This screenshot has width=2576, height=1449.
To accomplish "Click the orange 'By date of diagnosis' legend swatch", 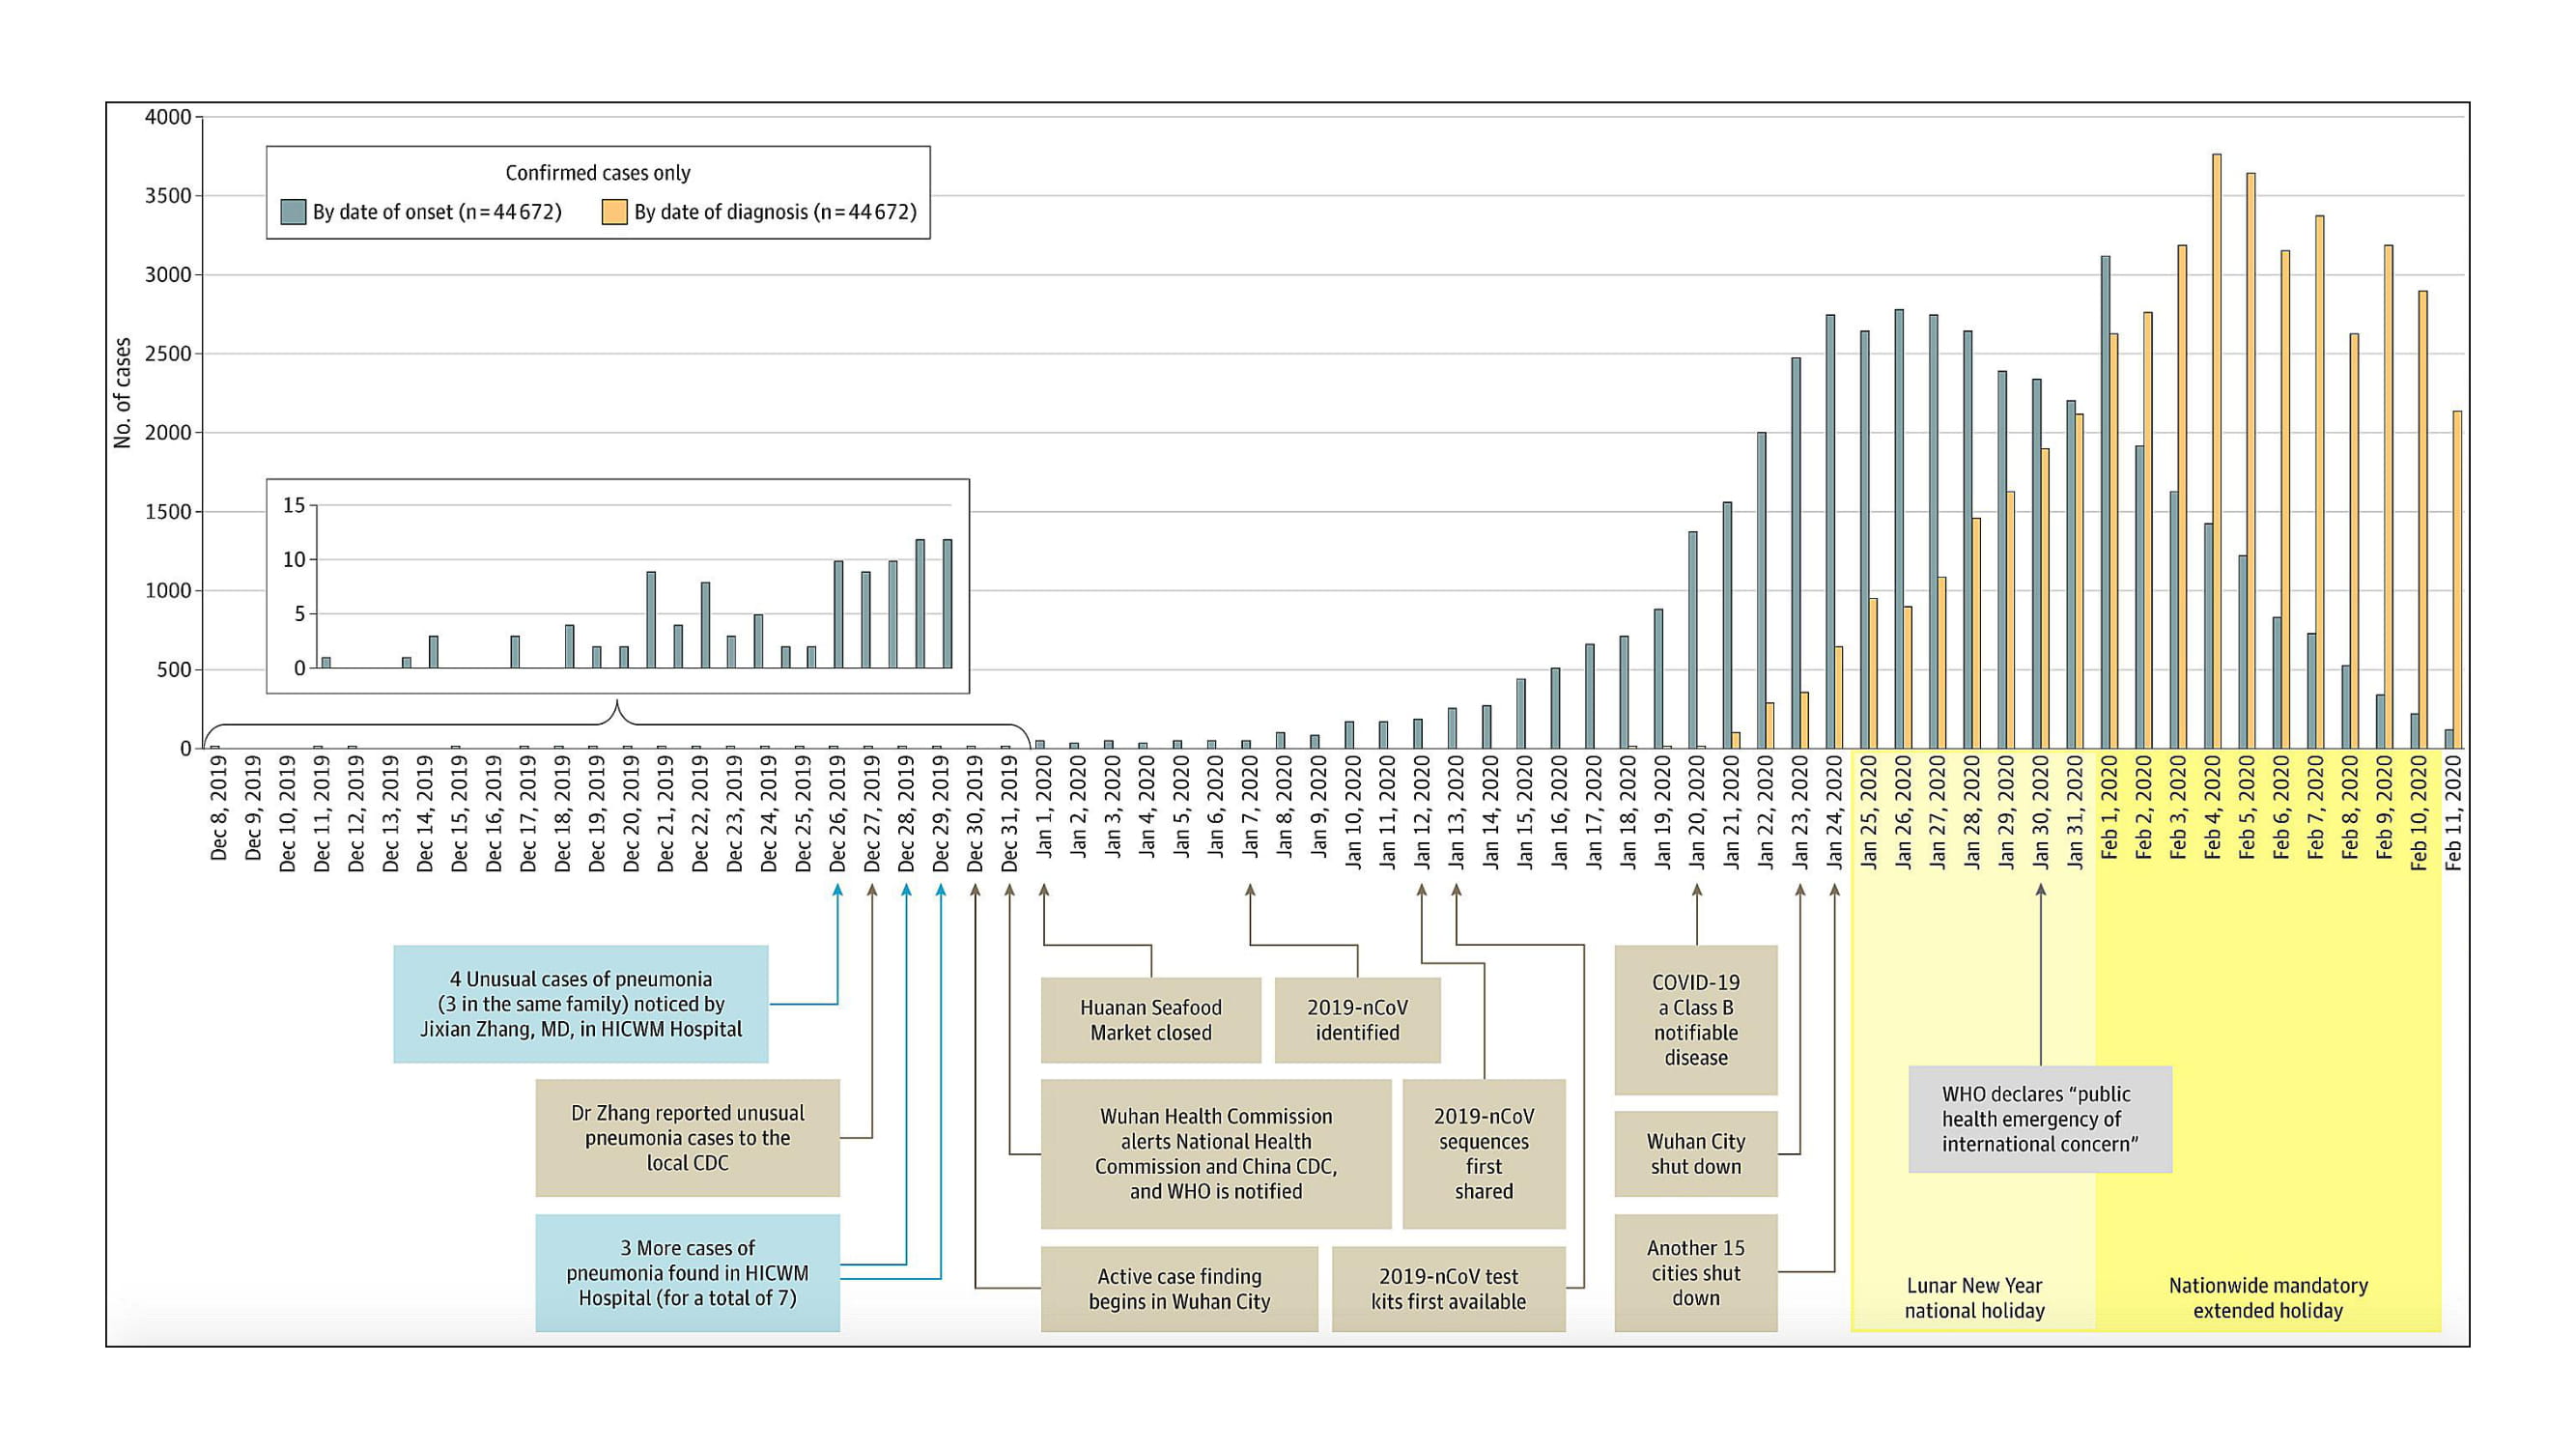I will (x=614, y=212).
